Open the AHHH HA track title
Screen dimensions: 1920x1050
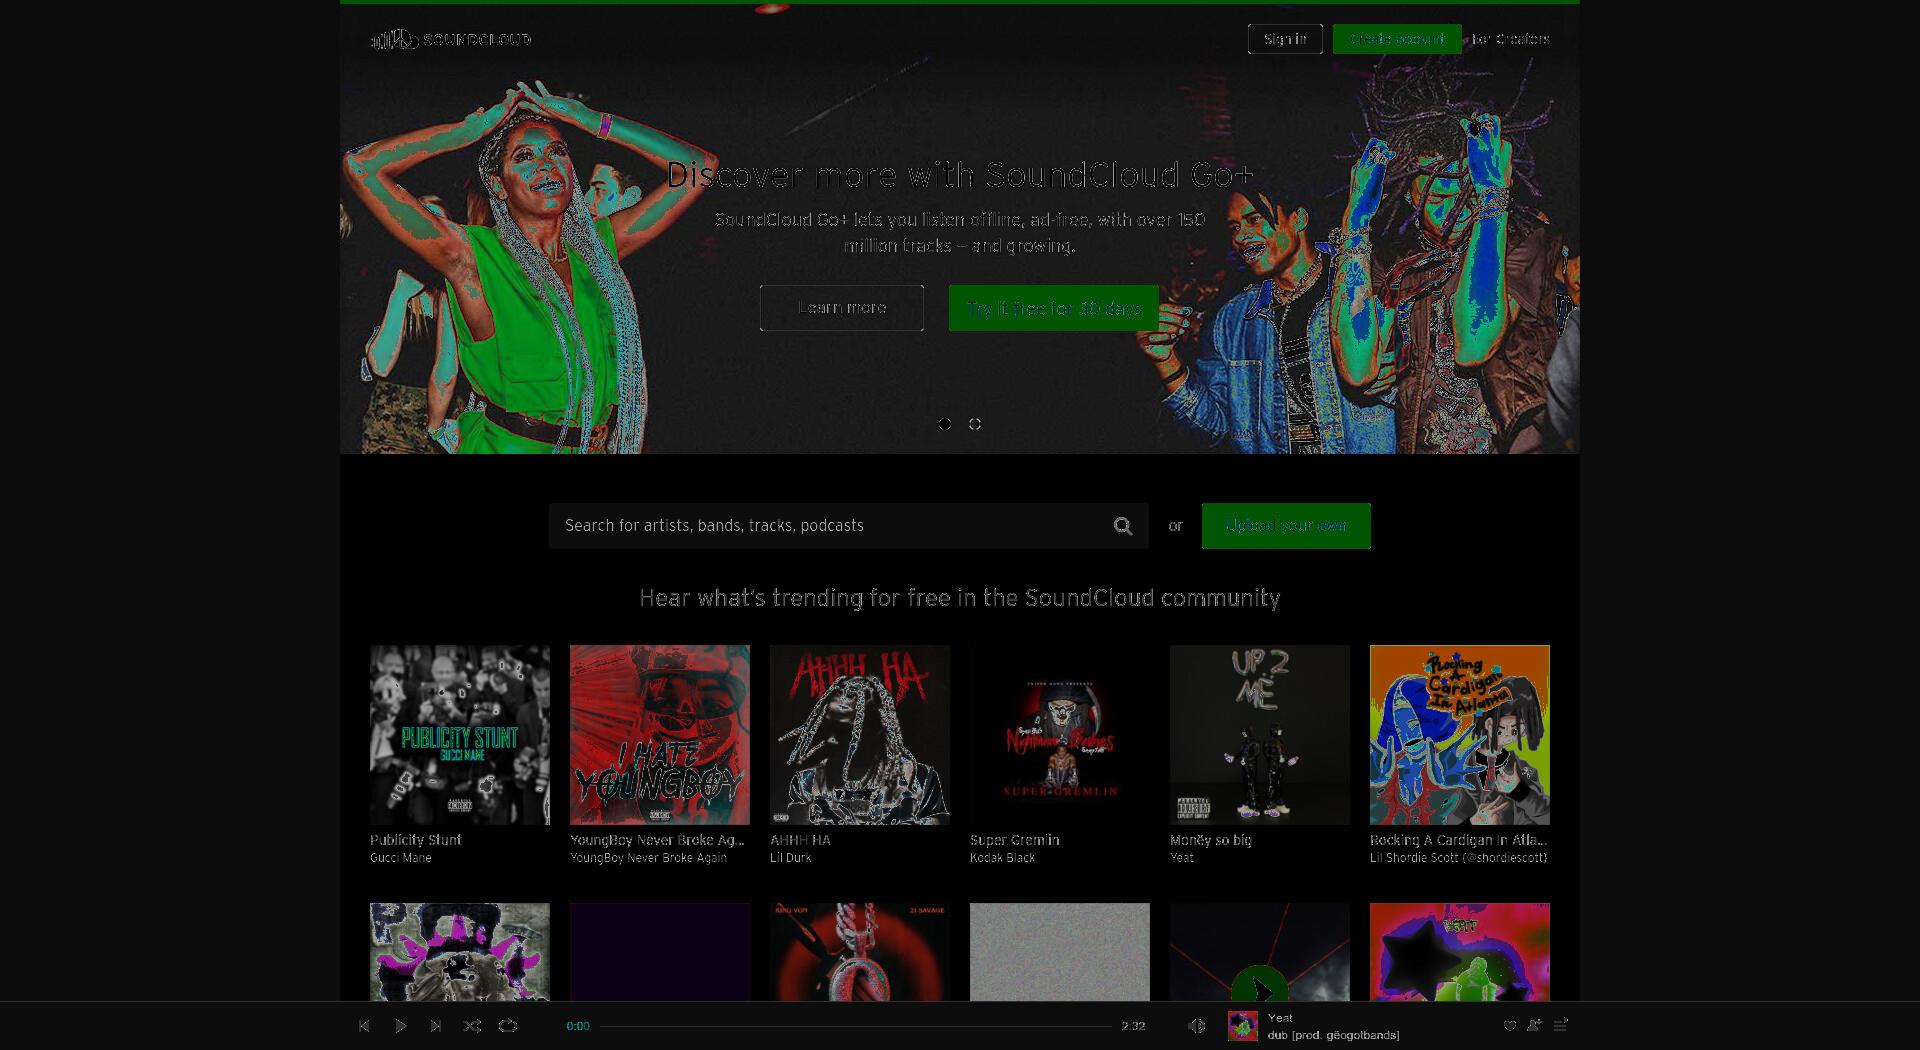pyautogui.click(x=800, y=840)
